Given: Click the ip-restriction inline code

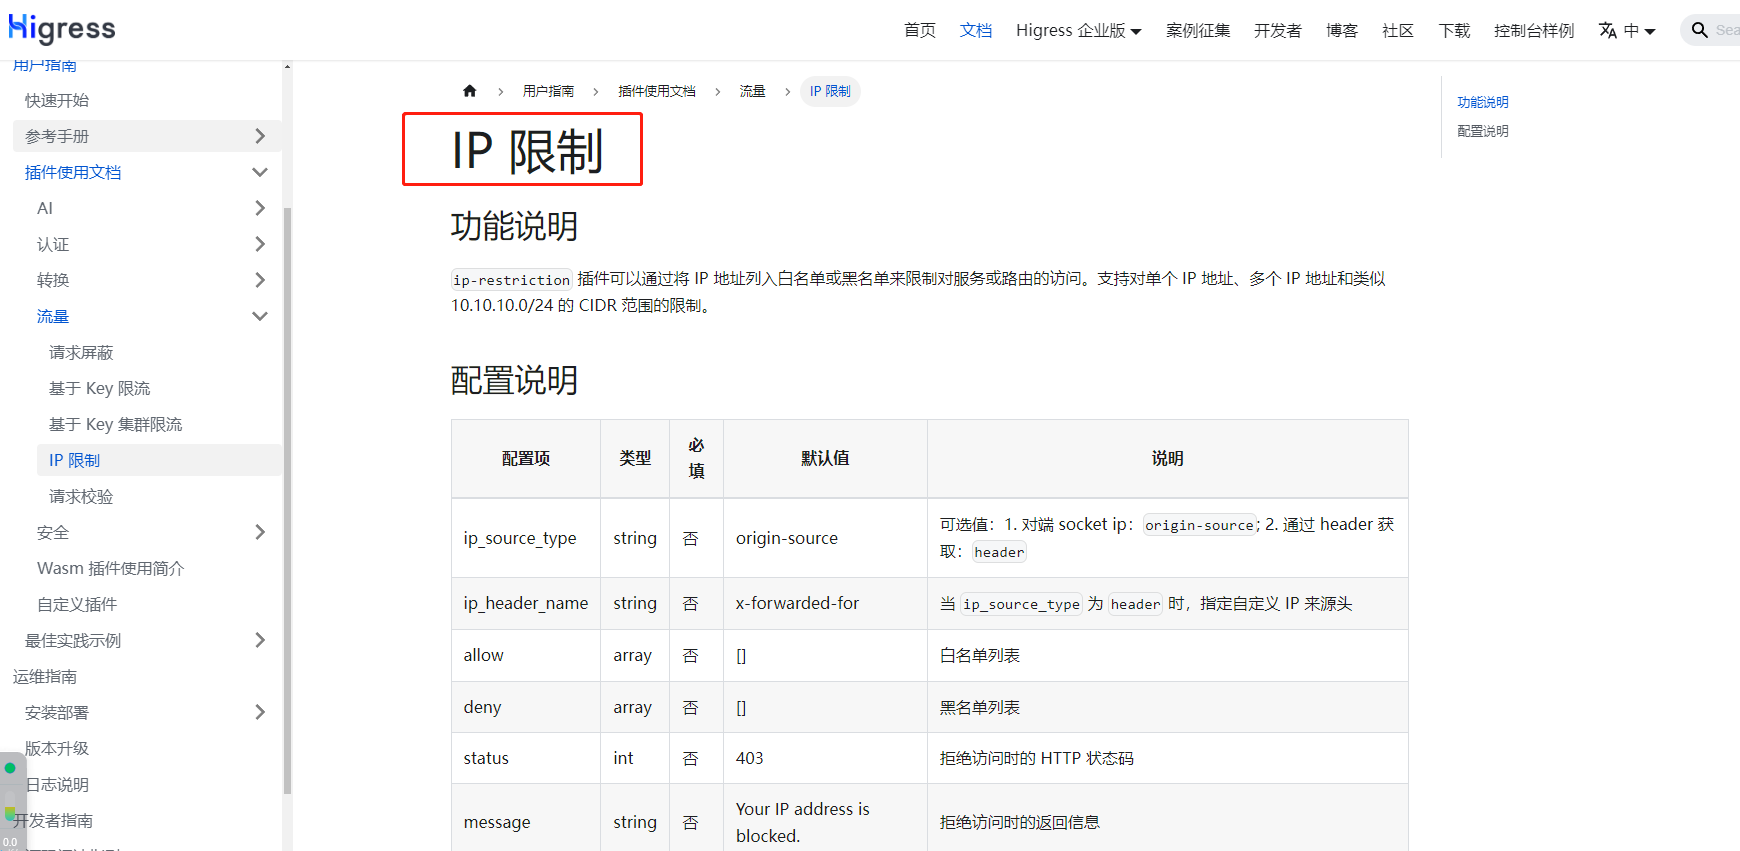Looking at the screenshot, I should coord(511,280).
